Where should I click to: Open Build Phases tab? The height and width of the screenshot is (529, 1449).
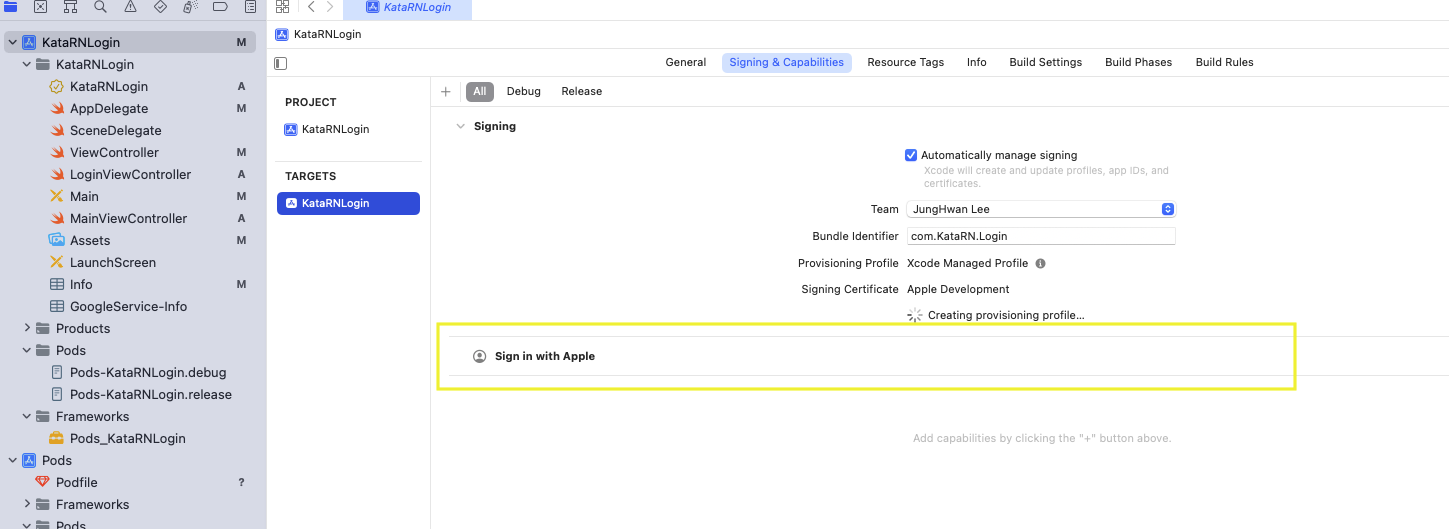1139,62
